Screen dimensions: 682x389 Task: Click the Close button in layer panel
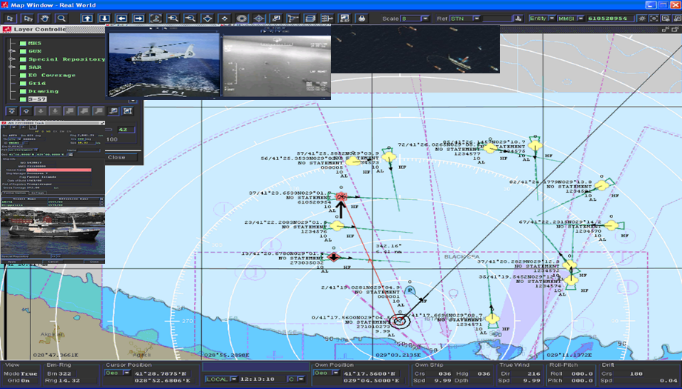click(117, 157)
